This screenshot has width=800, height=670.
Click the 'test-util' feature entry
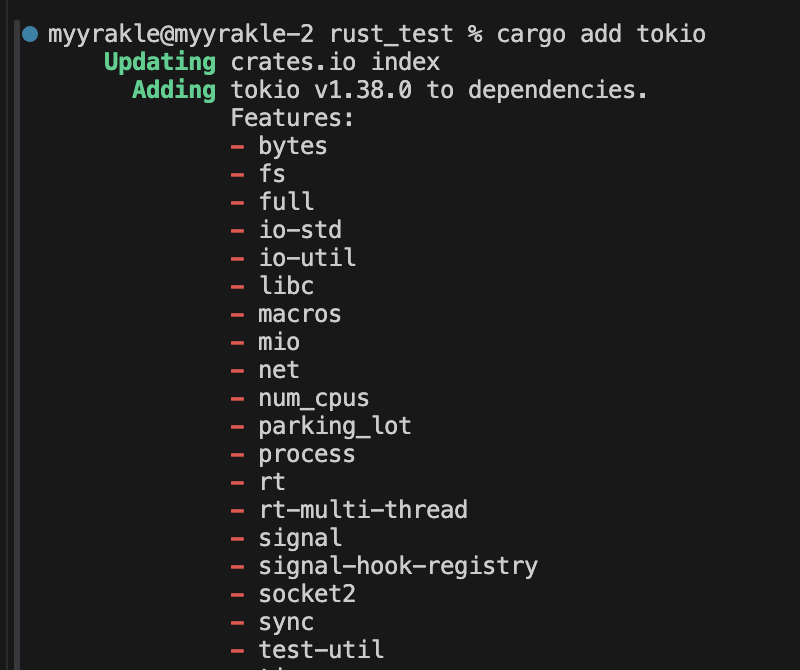[x=321, y=650]
